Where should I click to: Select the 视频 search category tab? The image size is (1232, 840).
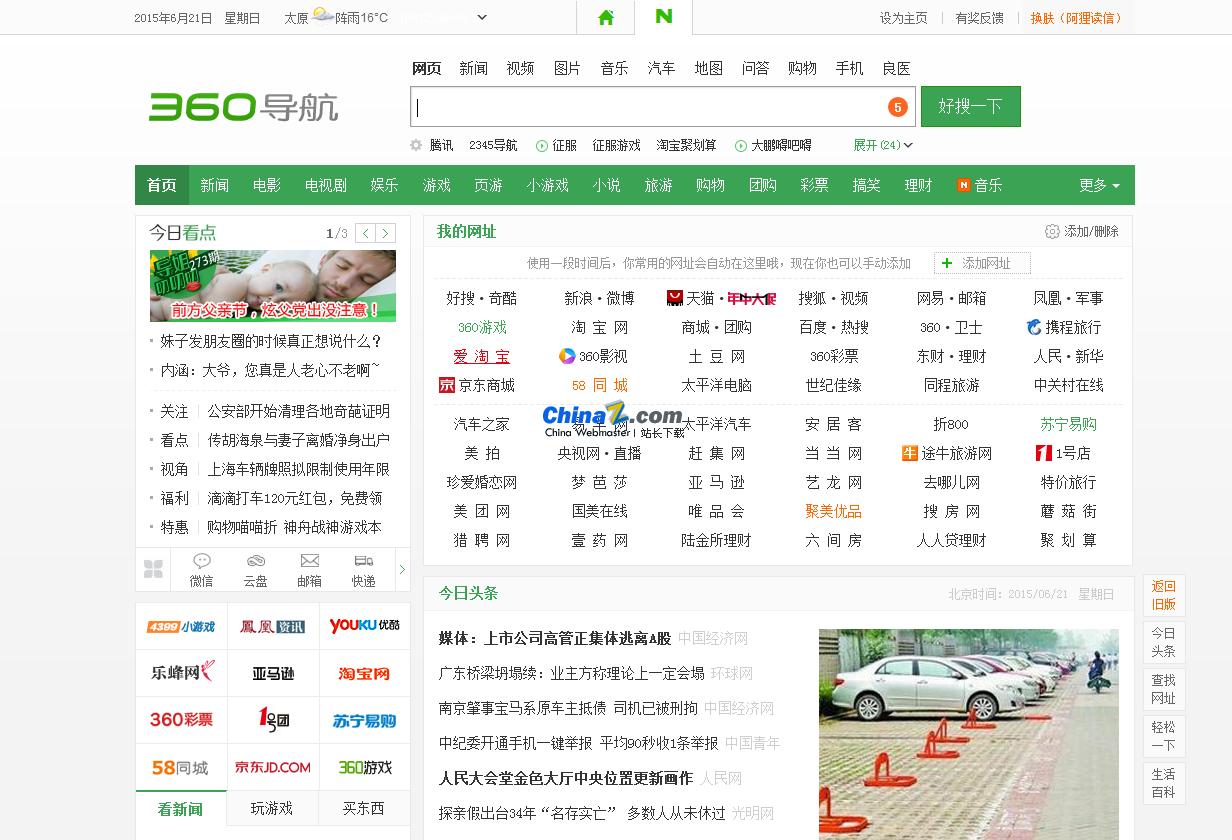point(520,68)
